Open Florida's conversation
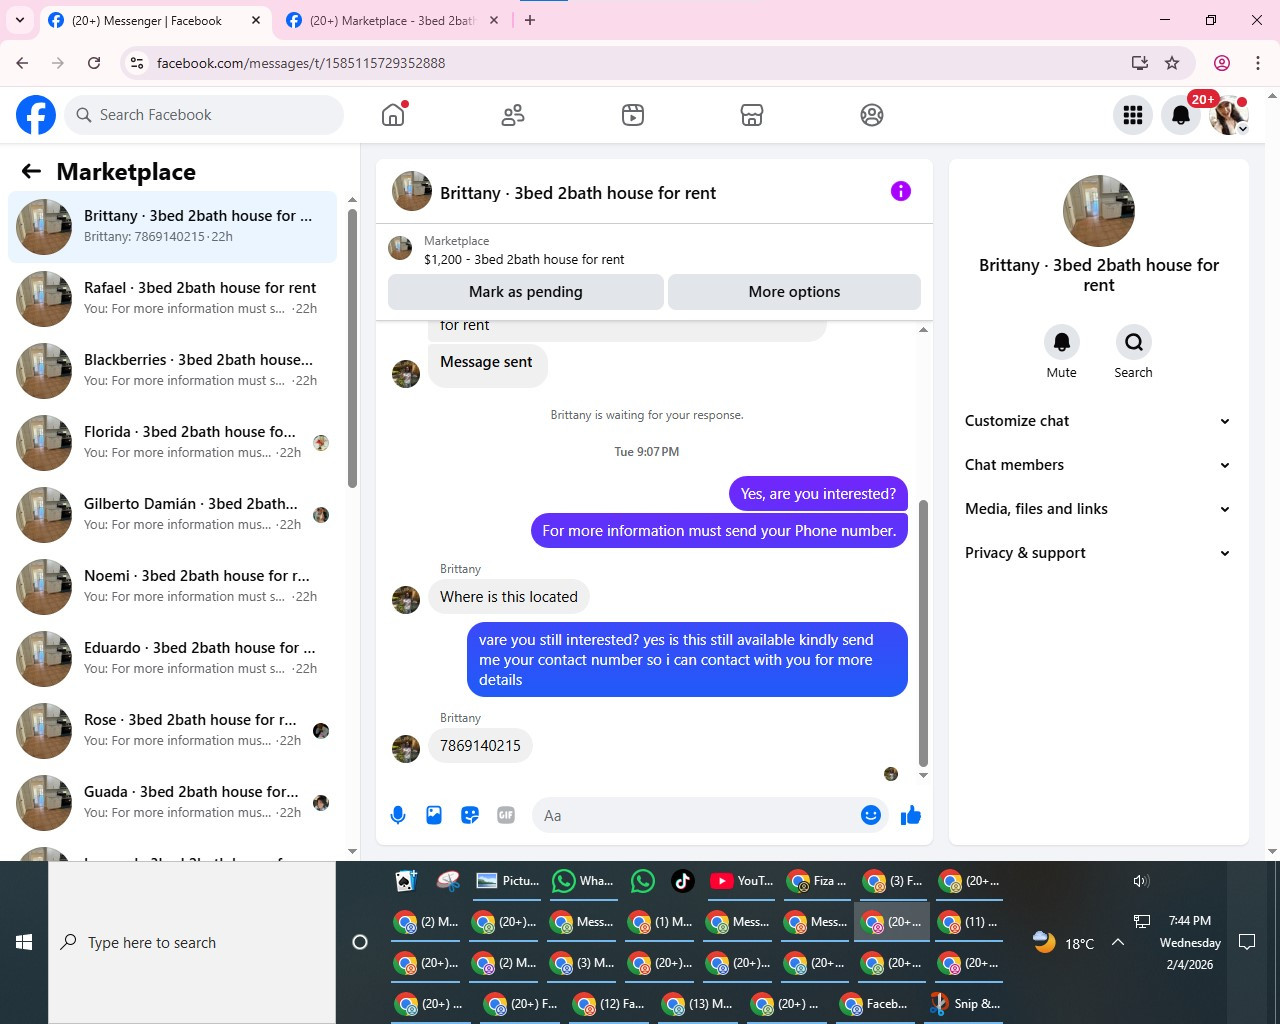This screenshot has height=1024, width=1280. point(173,443)
